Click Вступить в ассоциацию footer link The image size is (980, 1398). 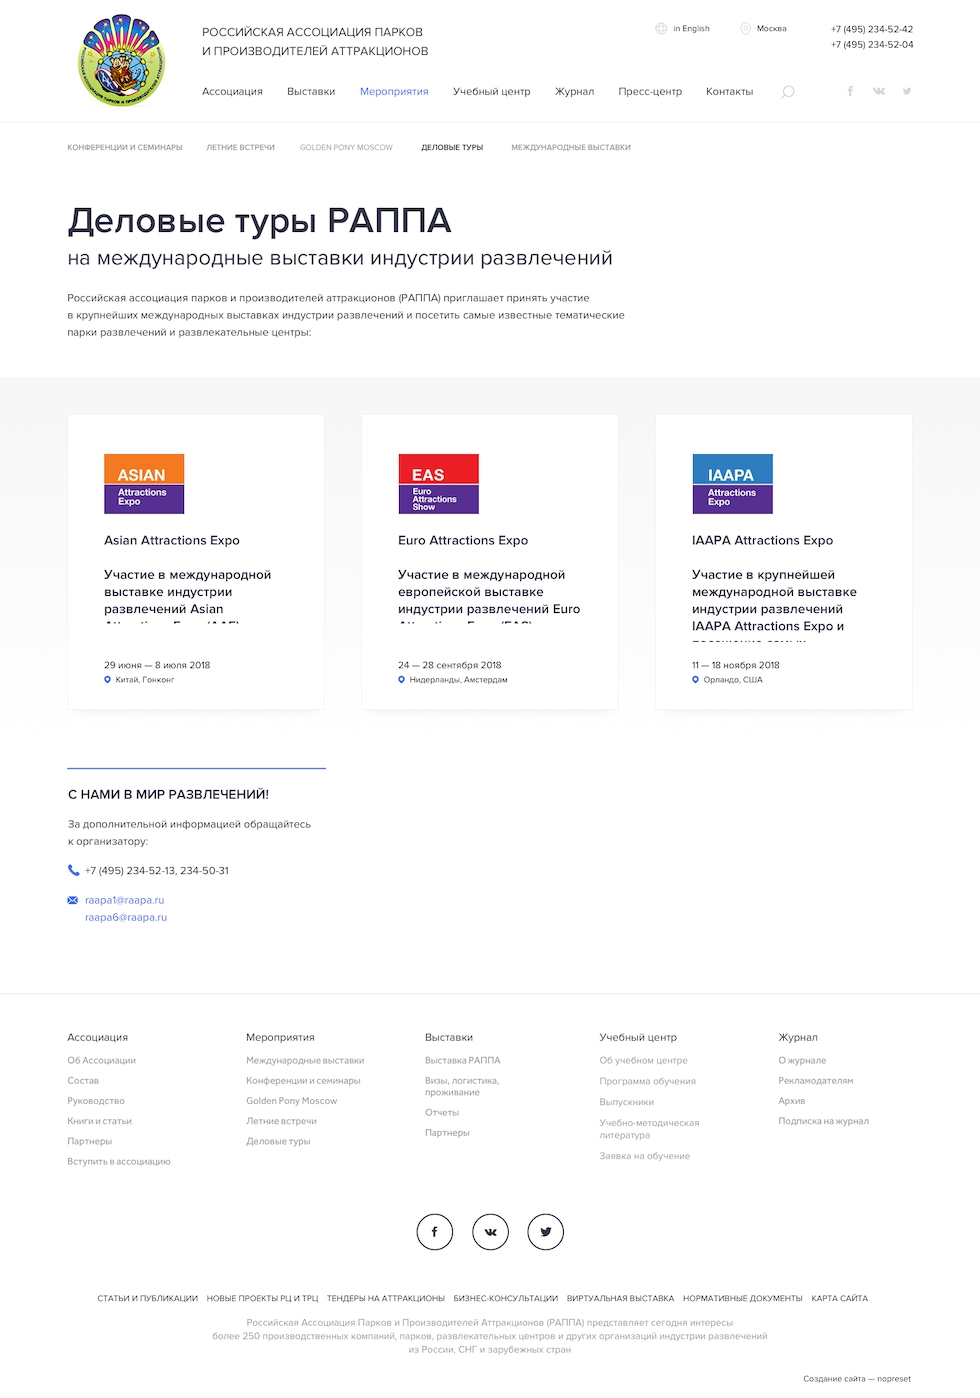pos(119,1162)
